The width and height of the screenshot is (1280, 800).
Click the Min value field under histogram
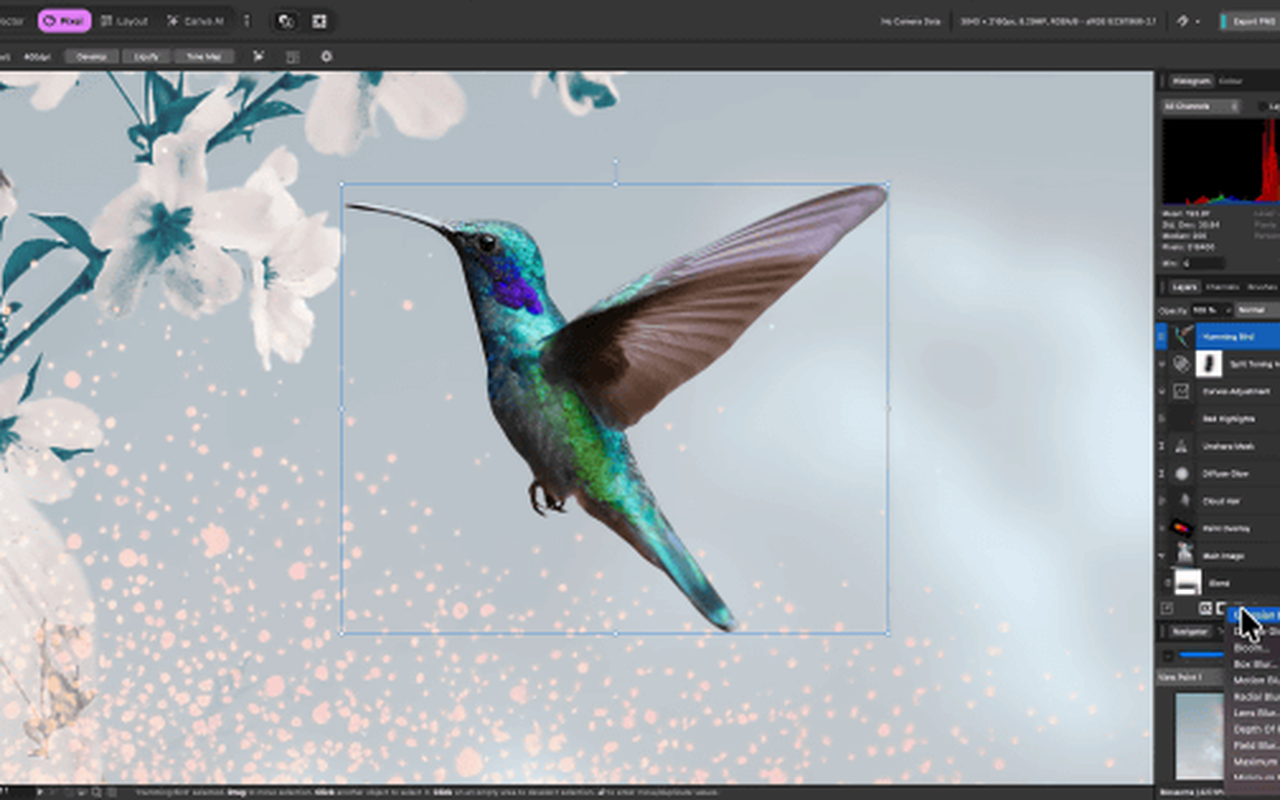pyautogui.click(x=1202, y=263)
